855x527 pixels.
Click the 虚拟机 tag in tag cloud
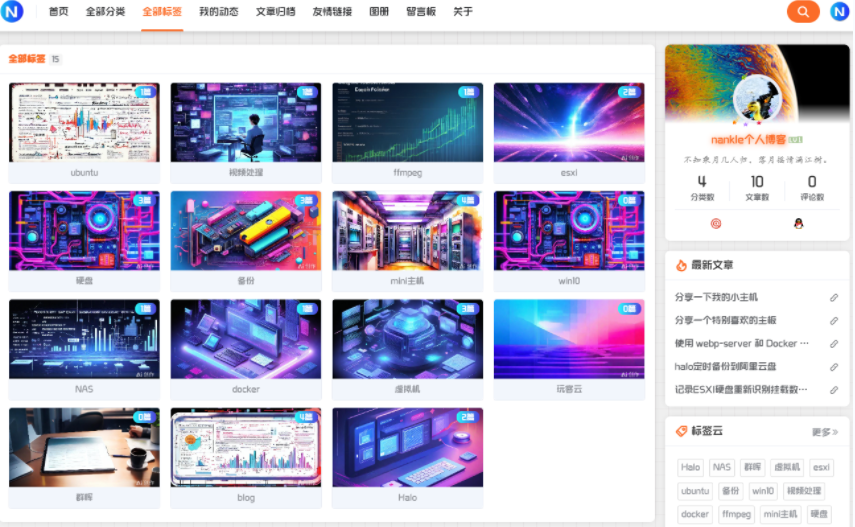tap(787, 467)
